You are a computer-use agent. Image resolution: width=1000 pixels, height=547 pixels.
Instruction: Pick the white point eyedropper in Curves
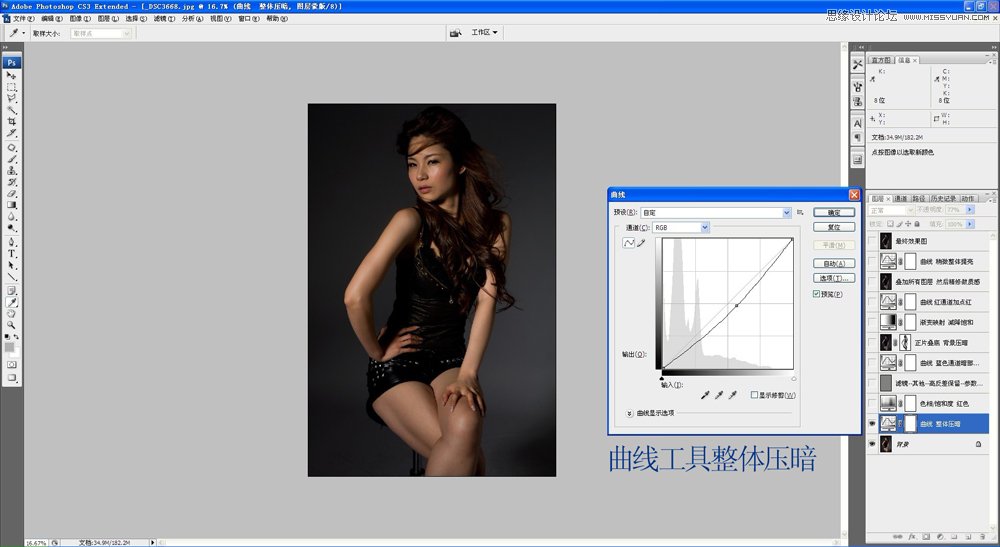tap(733, 396)
